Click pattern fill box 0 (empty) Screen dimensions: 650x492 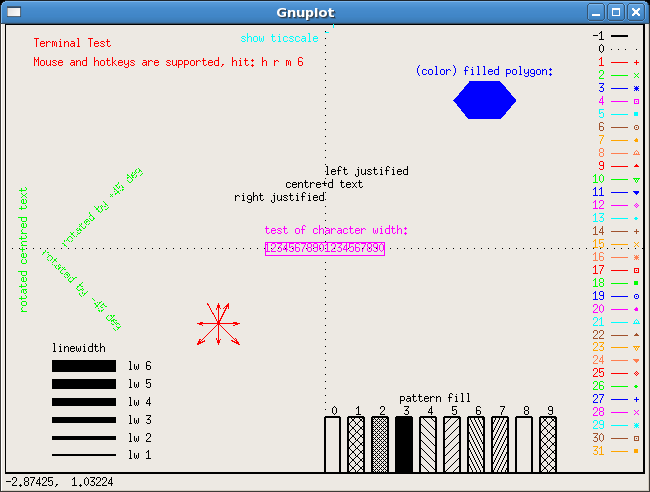(332, 445)
